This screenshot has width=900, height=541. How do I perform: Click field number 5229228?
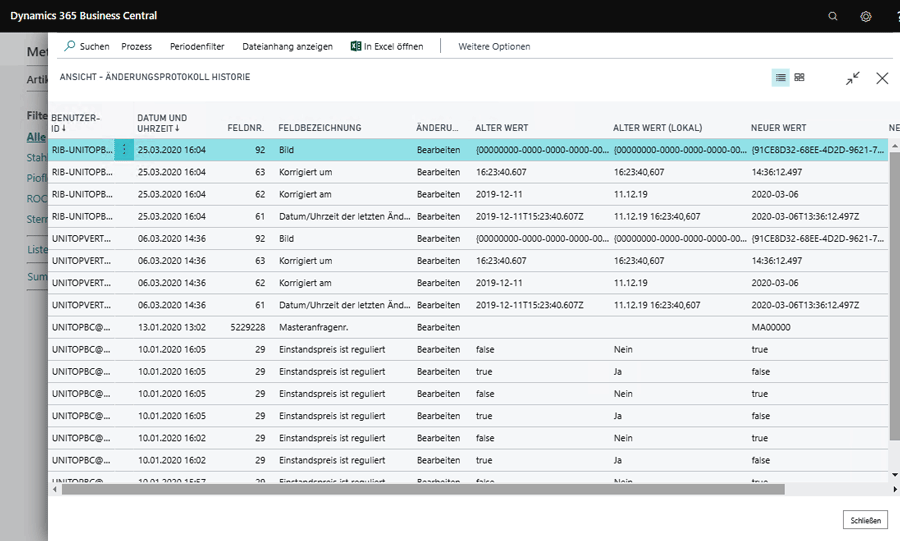pos(247,327)
